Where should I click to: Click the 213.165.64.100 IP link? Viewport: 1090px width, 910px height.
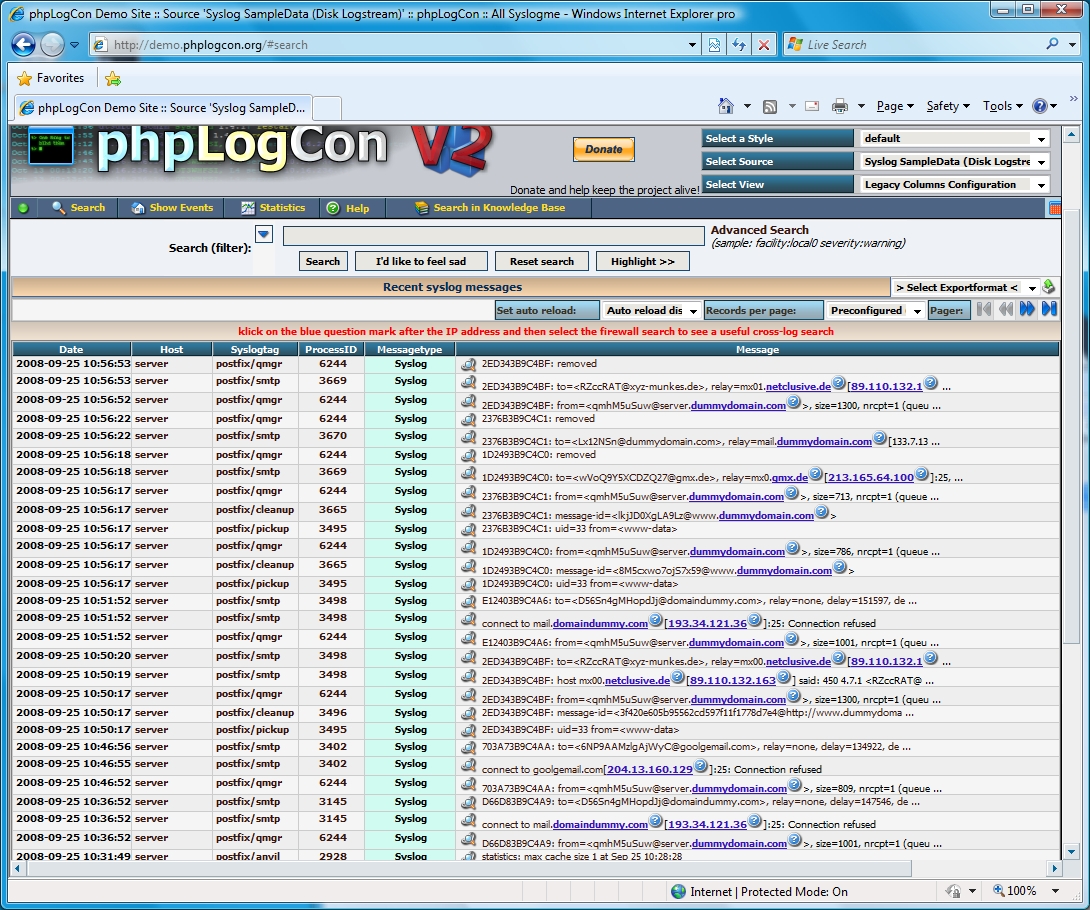pyautogui.click(x=871, y=478)
